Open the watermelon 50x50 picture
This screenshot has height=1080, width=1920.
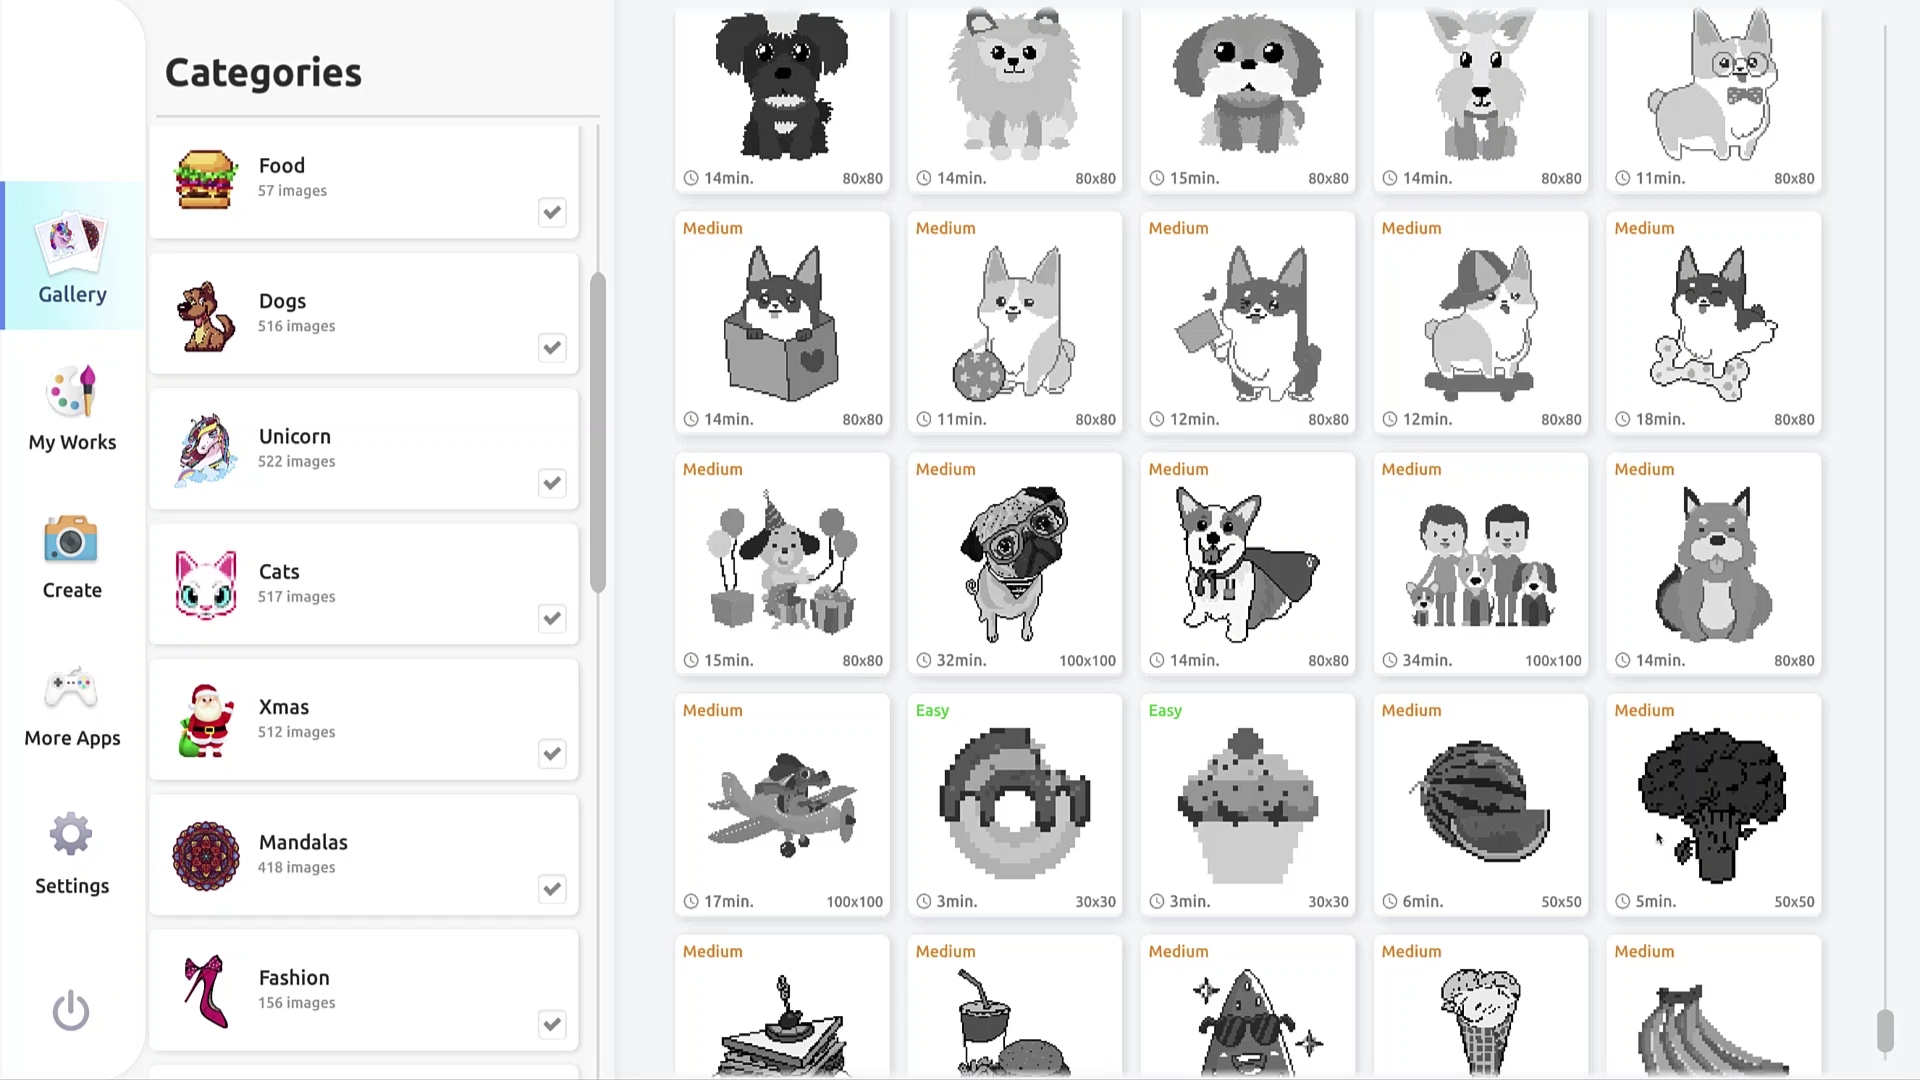pos(1480,804)
